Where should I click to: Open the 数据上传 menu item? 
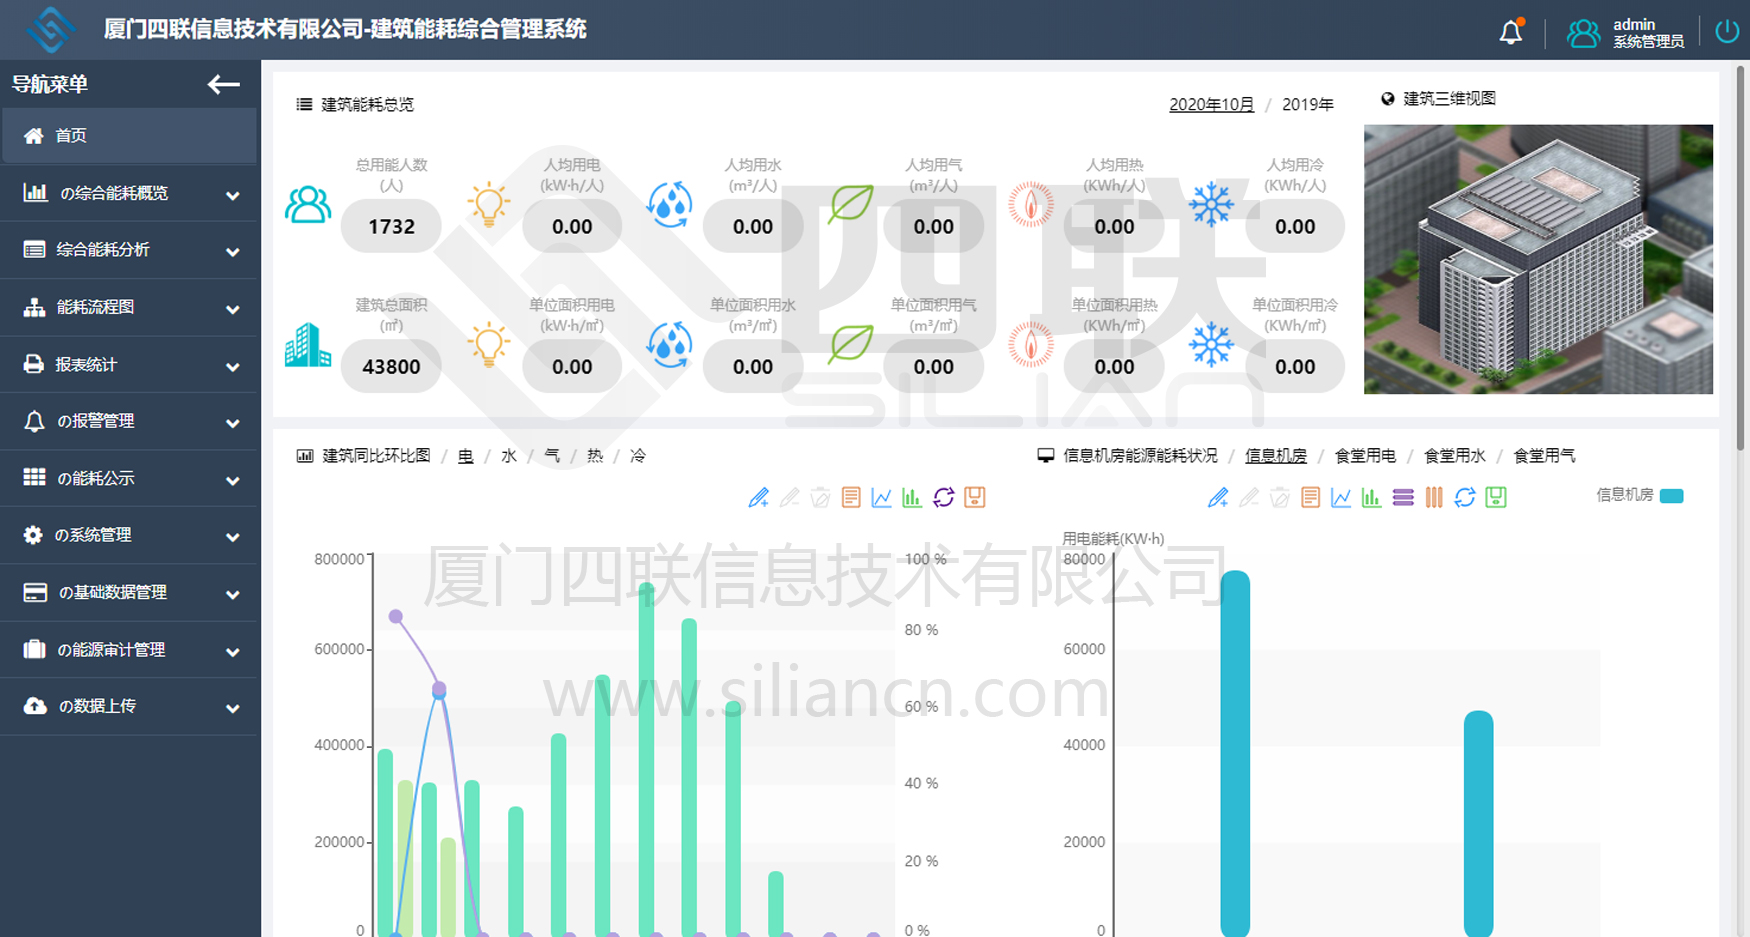[x=129, y=706]
